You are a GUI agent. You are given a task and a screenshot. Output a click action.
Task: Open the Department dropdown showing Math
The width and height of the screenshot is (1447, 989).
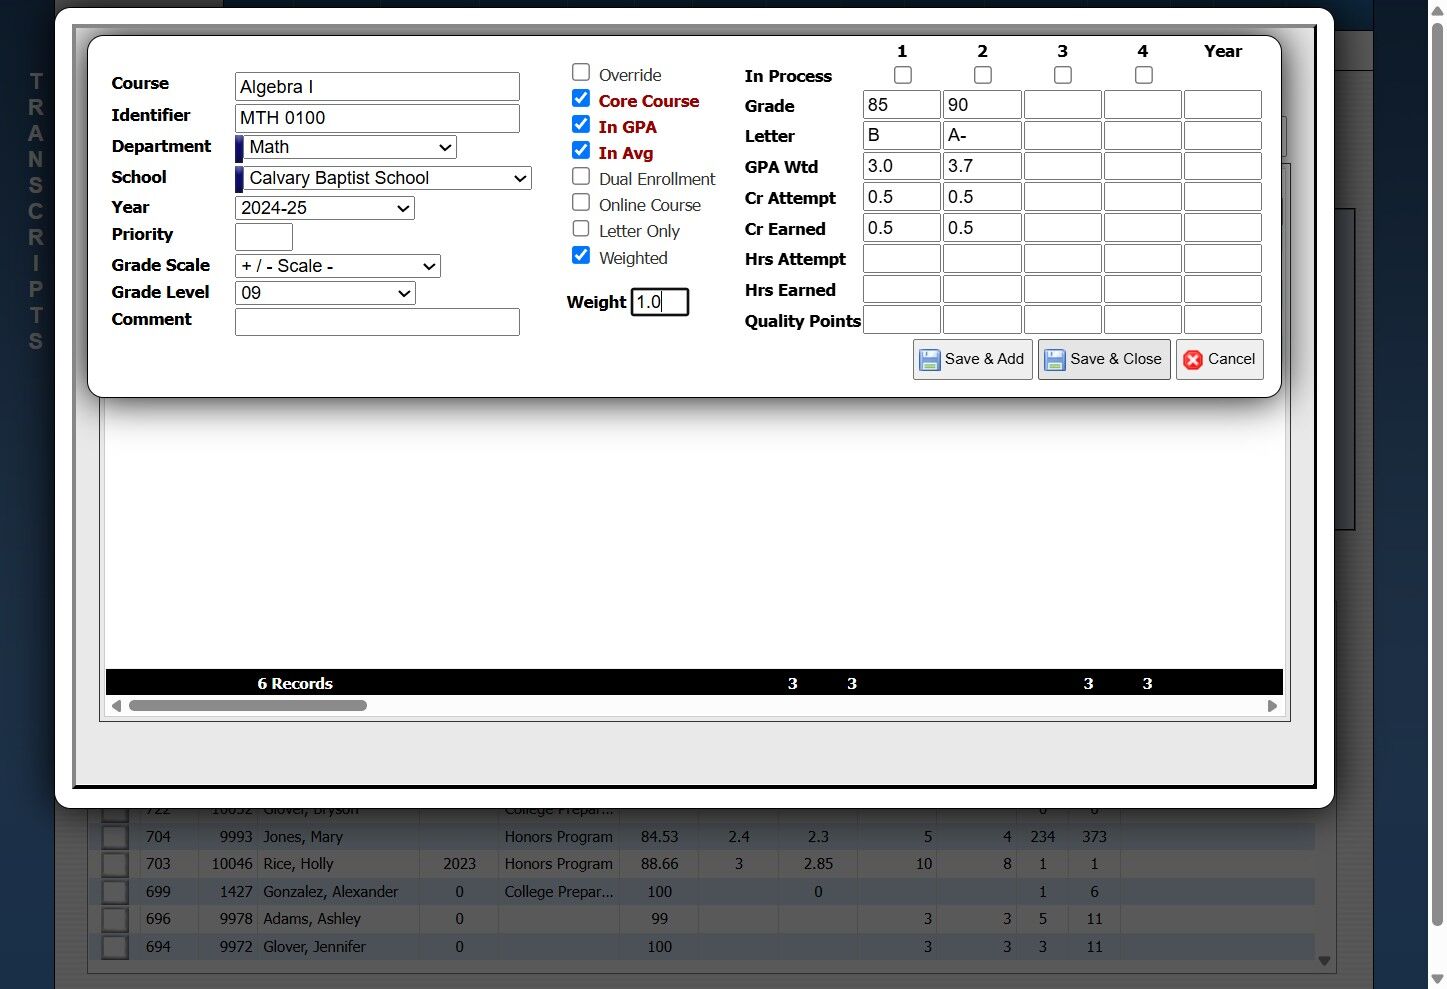click(x=346, y=148)
